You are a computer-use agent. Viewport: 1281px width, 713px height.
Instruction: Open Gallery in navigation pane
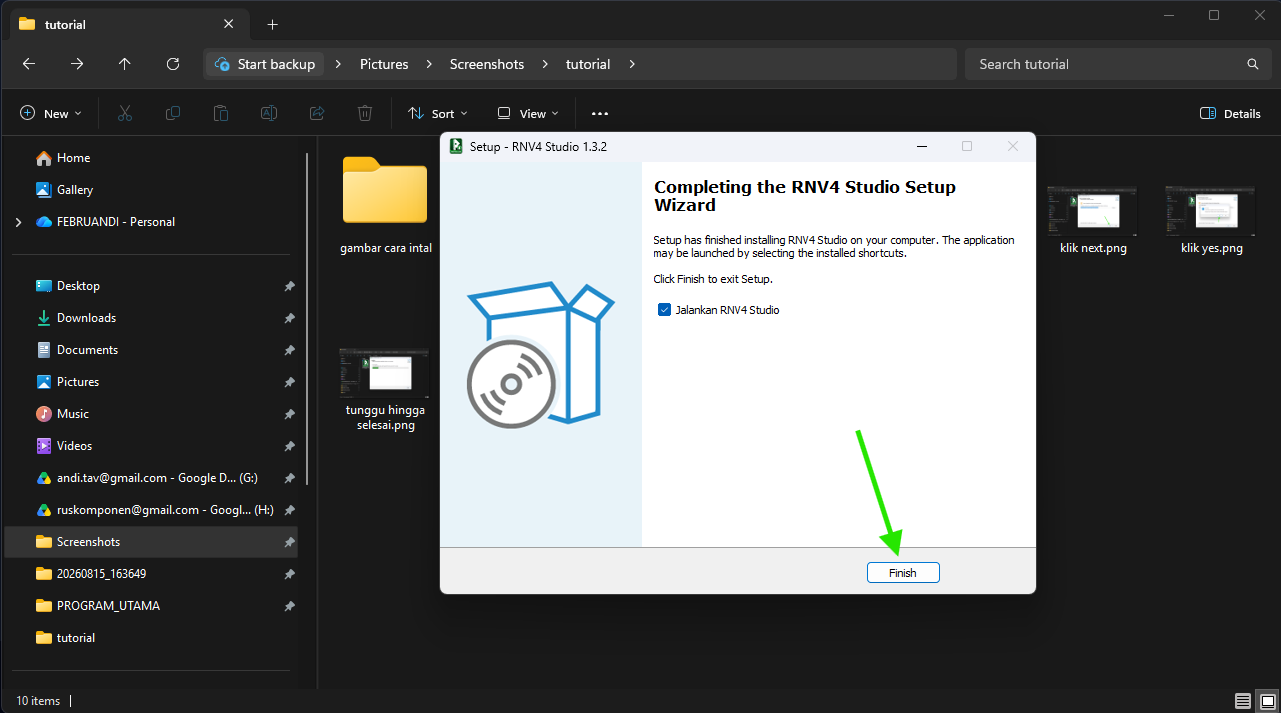pos(74,190)
